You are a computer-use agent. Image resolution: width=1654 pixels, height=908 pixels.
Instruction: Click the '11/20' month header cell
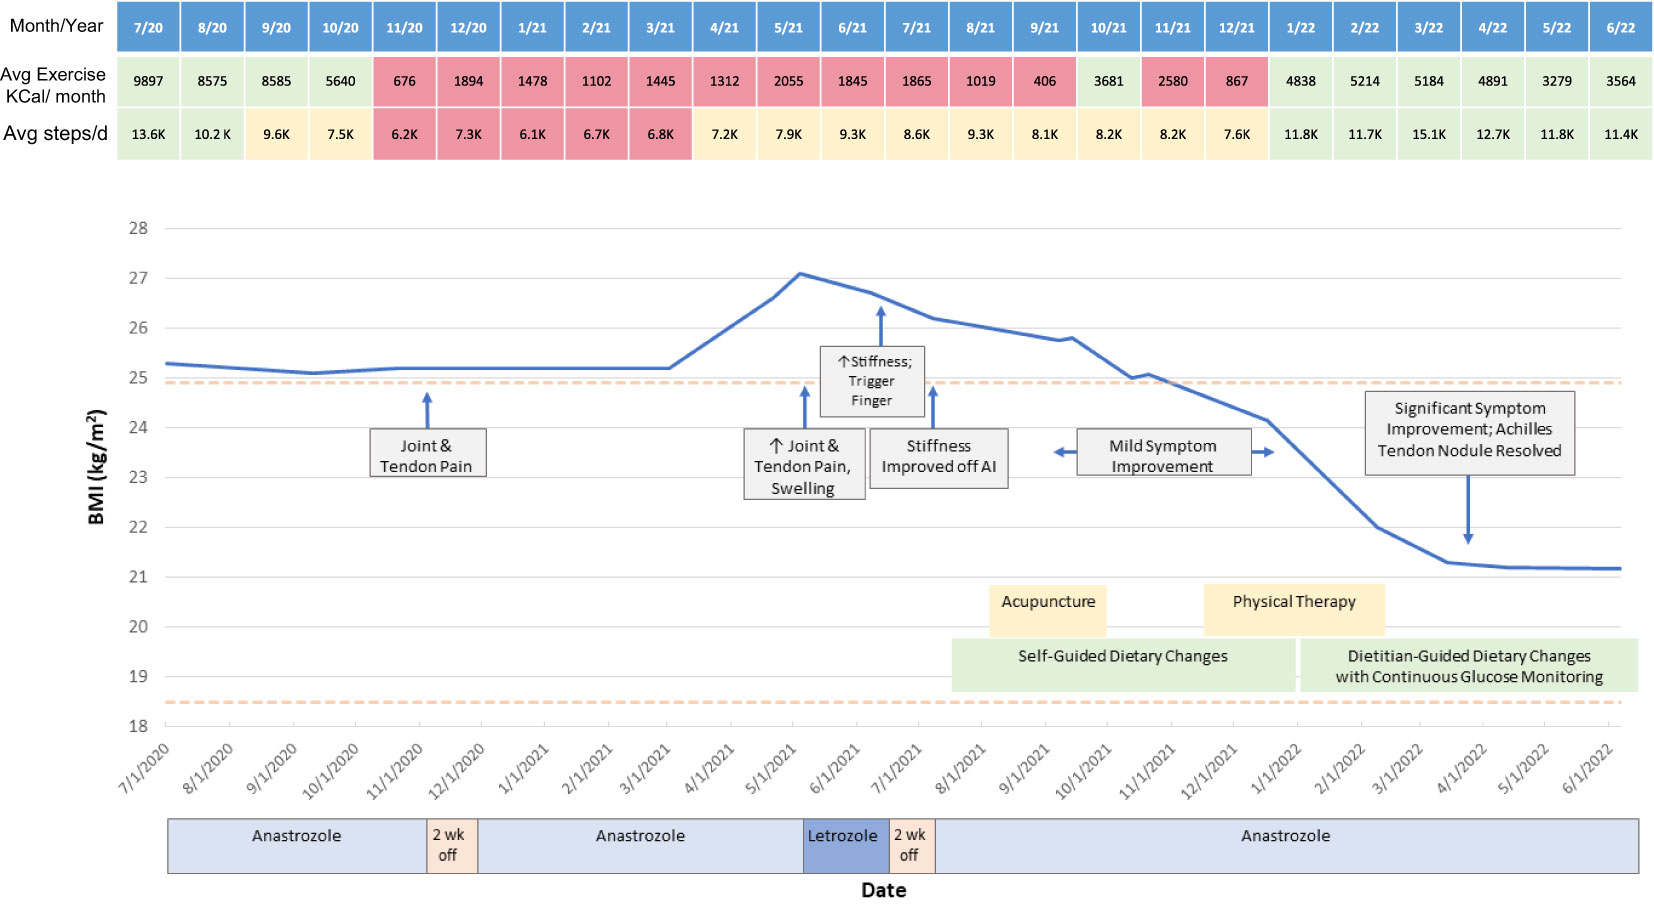[x=404, y=27]
